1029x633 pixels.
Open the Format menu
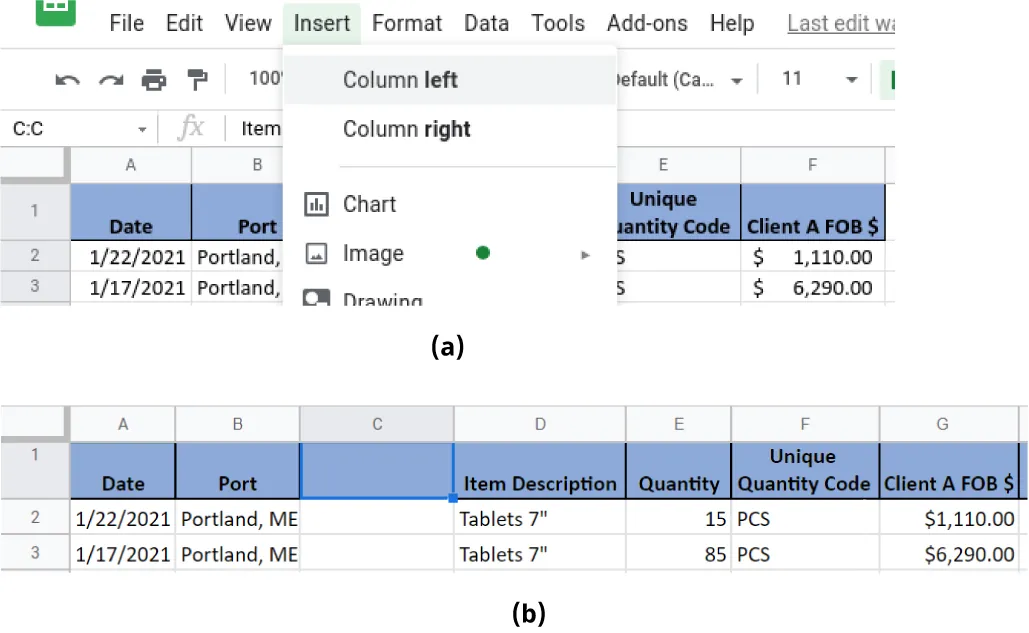tap(407, 23)
